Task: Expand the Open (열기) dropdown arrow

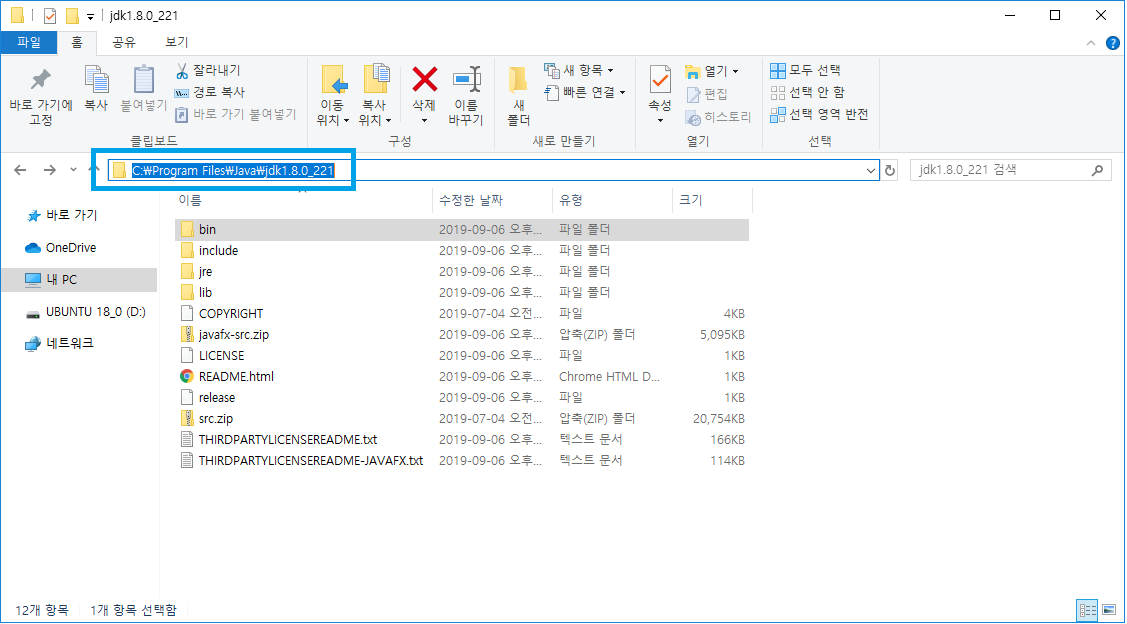Action: [x=735, y=71]
